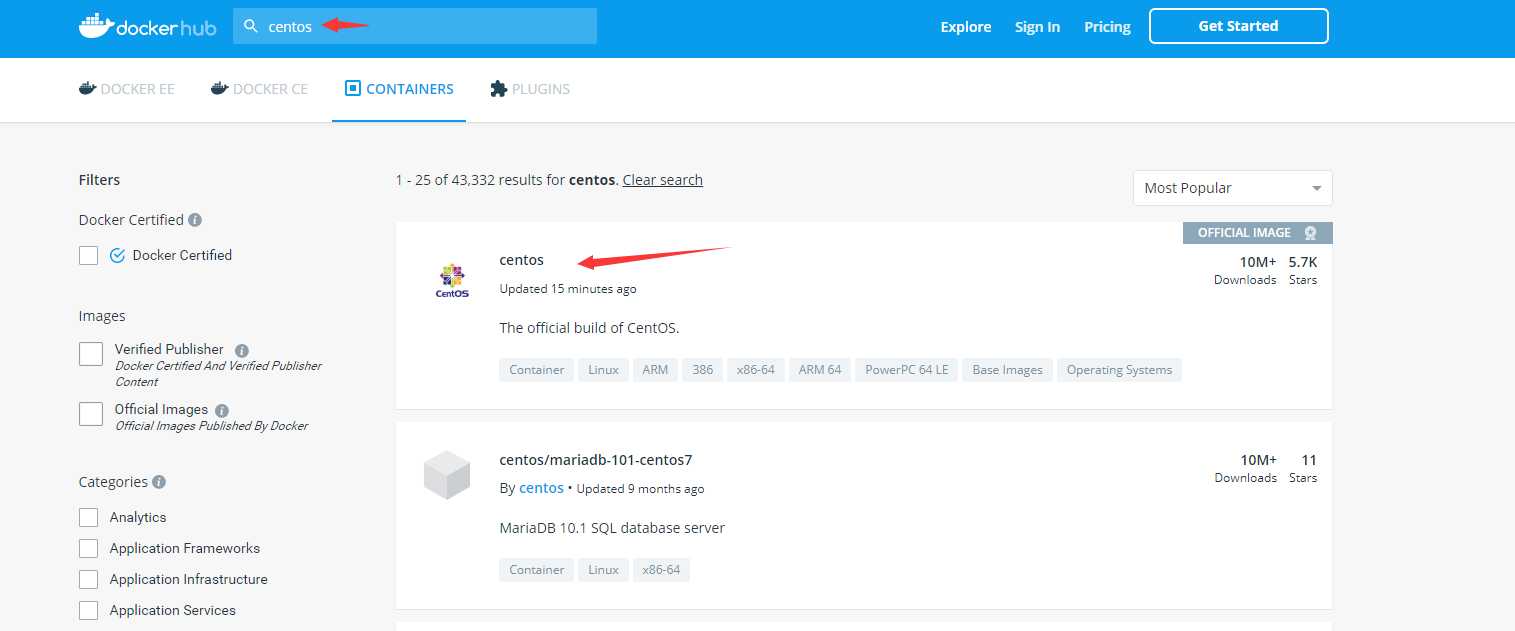Click the Clear search link
This screenshot has width=1515, height=631.
pyautogui.click(x=663, y=180)
